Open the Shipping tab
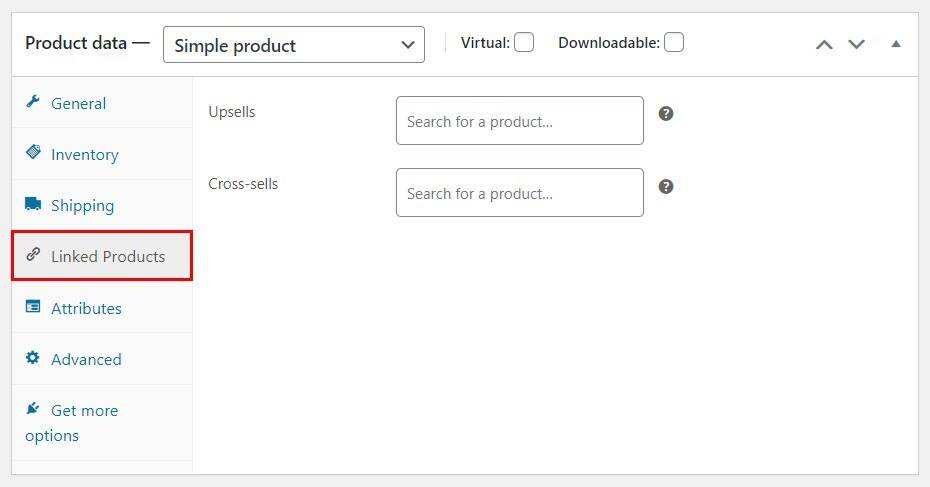 (x=82, y=206)
